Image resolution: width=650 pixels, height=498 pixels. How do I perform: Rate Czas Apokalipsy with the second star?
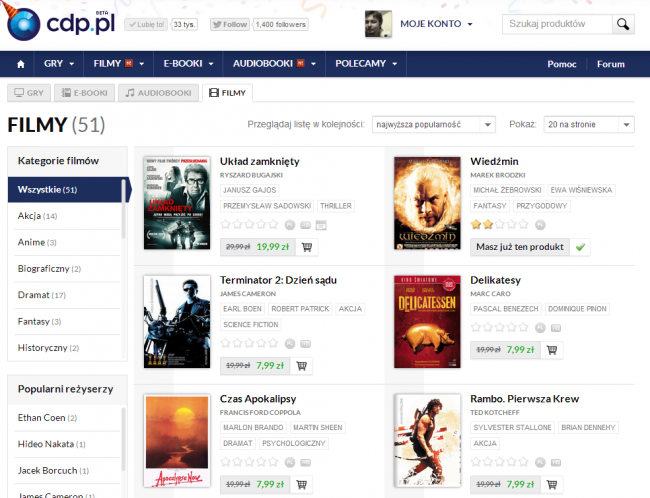pyautogui.click(x=238, y=462)
